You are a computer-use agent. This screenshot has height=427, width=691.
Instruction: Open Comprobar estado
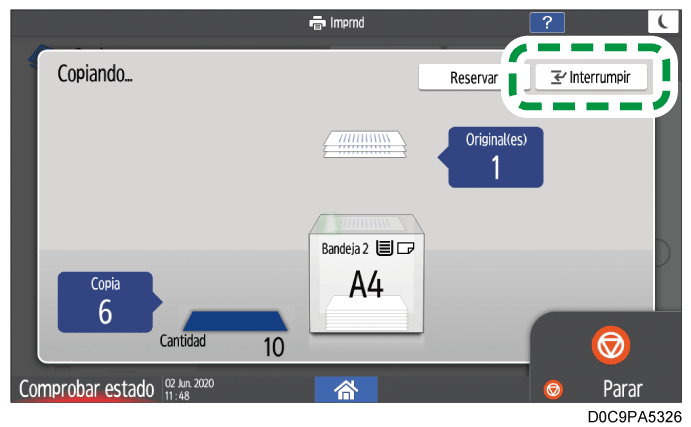(x=85, y=389)
